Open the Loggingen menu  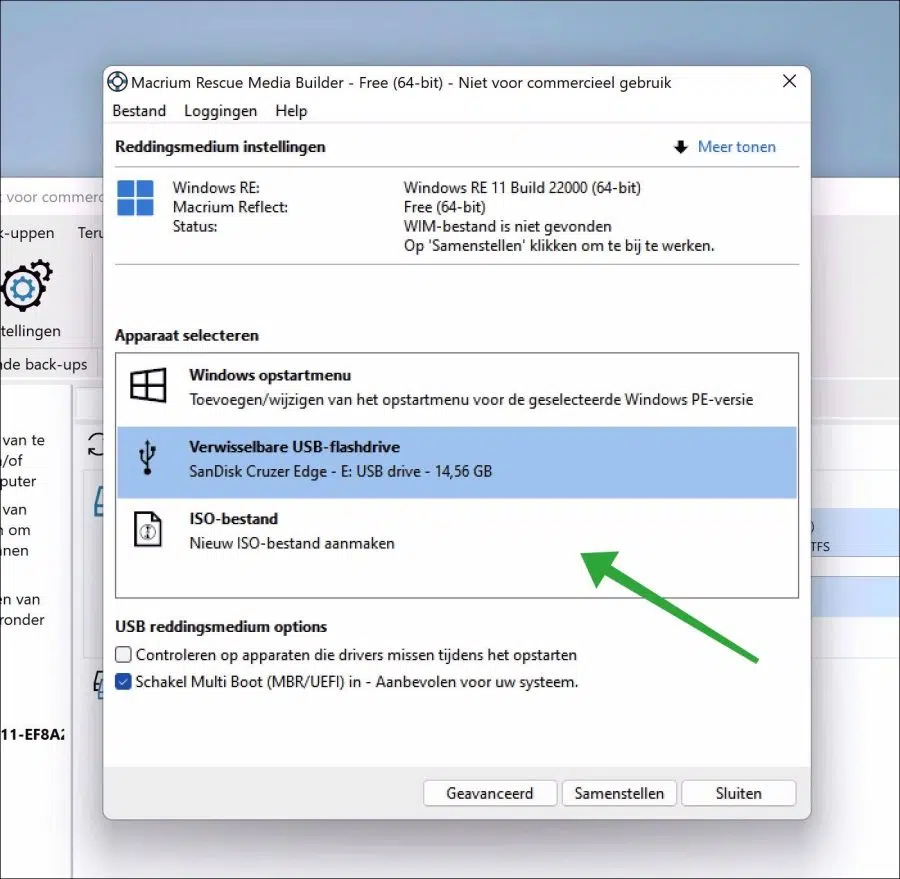(220, 111)
